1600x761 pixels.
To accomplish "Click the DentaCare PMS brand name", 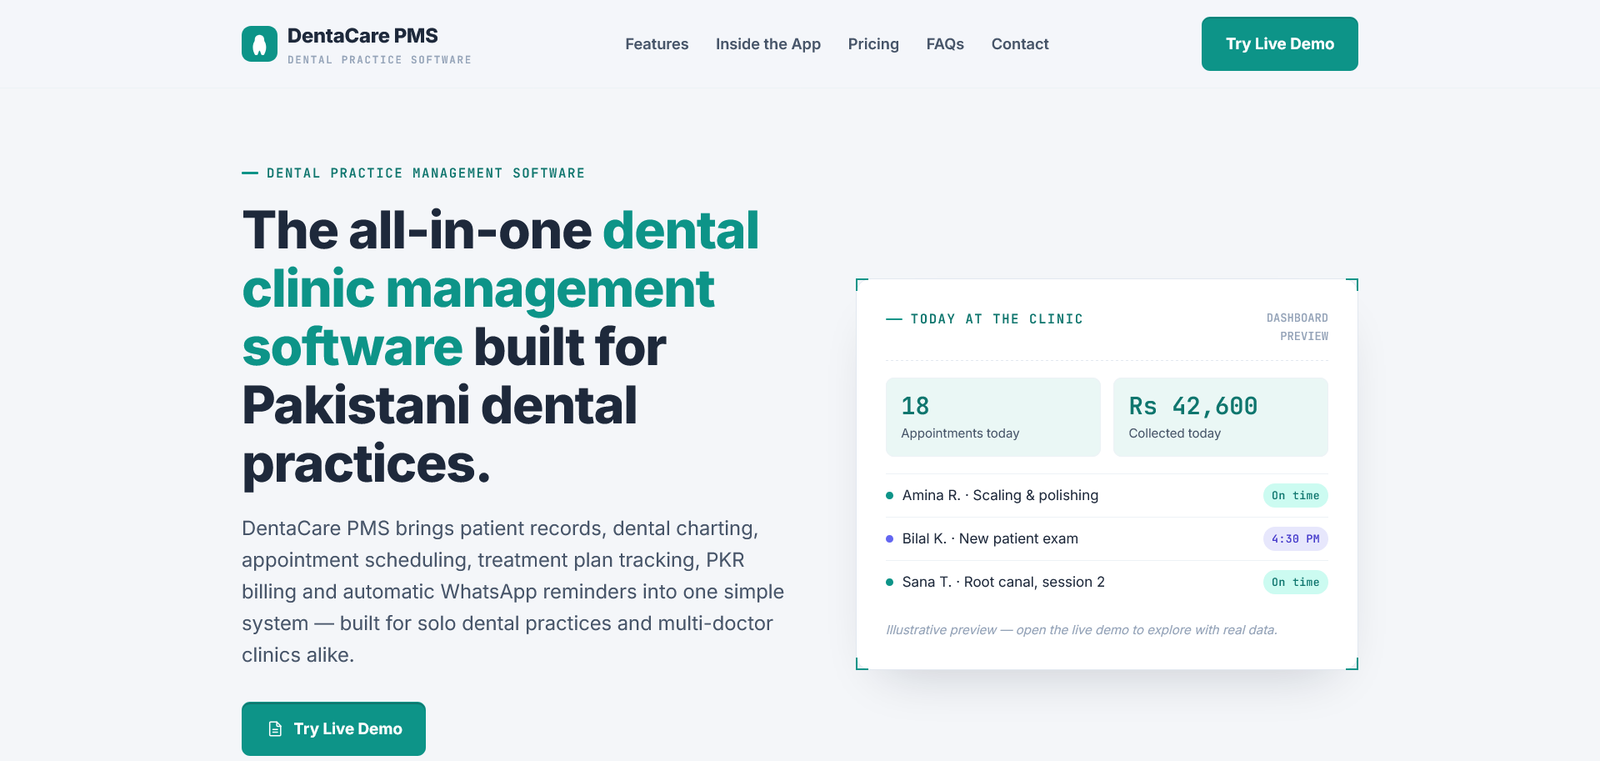I will pos(363,36).
